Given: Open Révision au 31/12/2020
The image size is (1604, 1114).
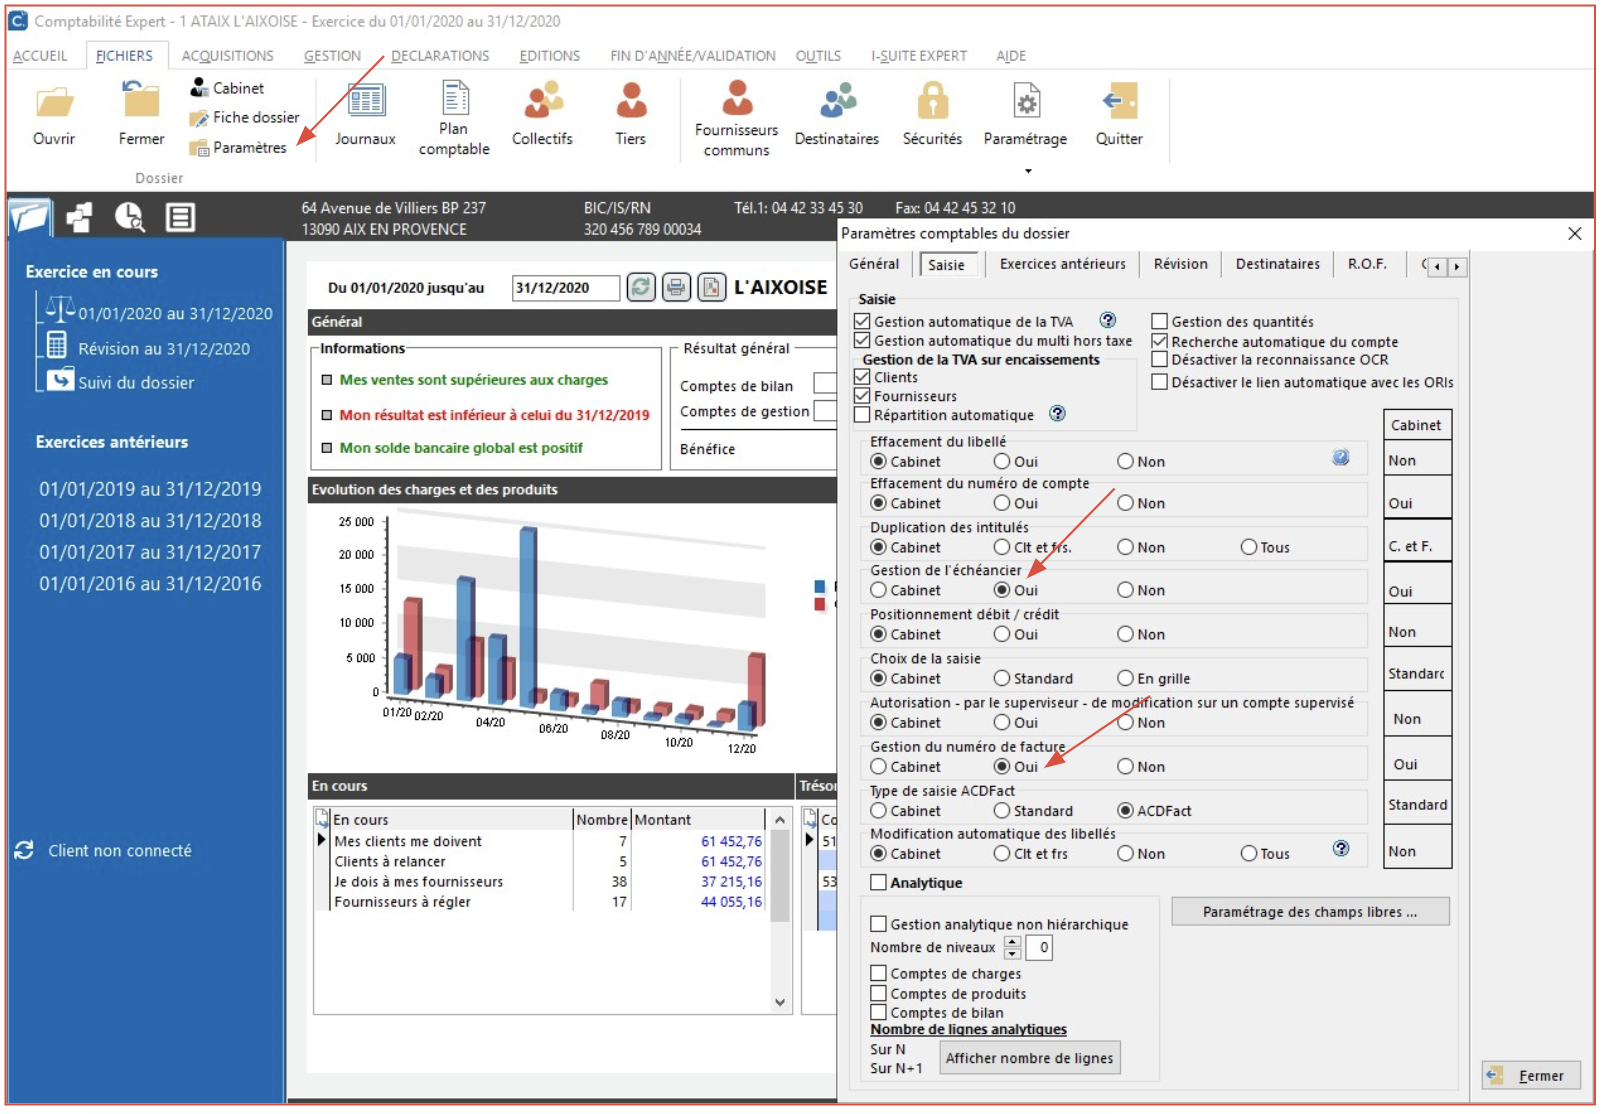Looking at the screenshot, I should pyautogui.click(x=164, y=348).
